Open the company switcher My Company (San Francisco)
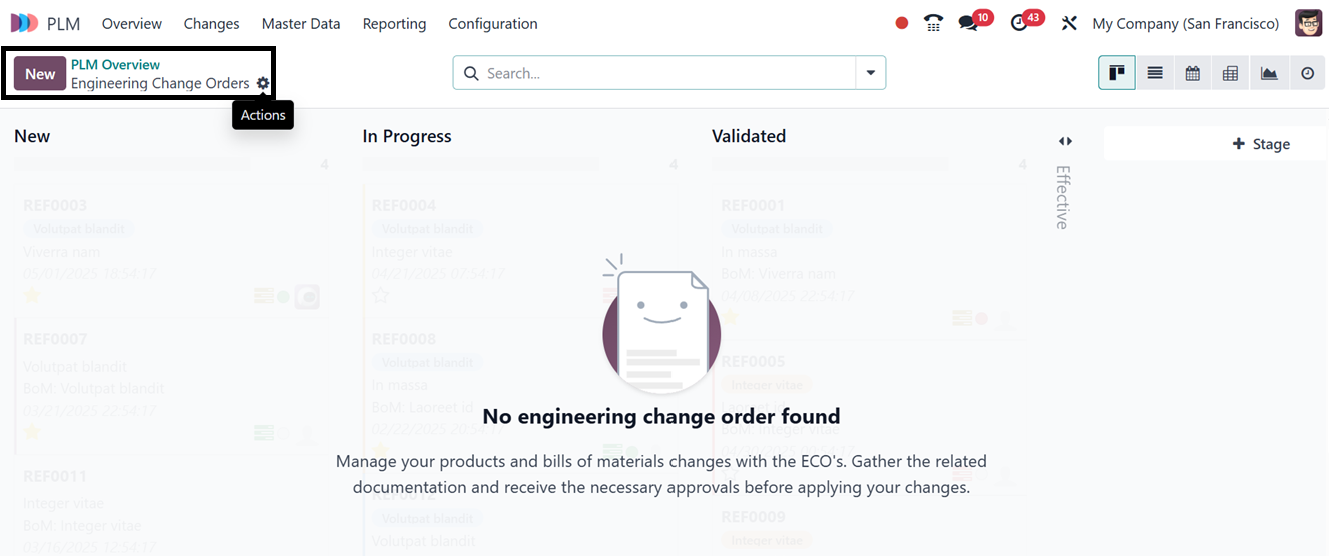 tap(1185, 23)
